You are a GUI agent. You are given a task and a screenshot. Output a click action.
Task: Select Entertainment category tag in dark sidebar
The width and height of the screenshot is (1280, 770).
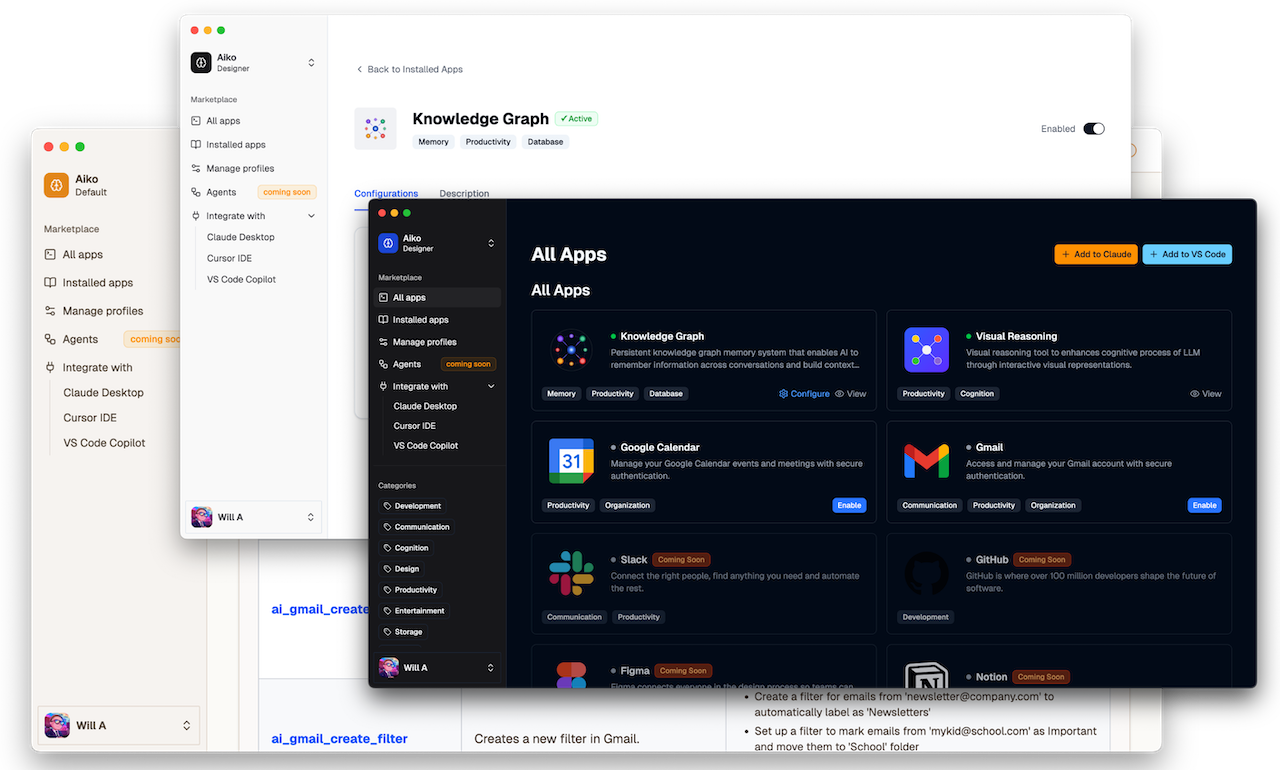[x=415, y=611]
